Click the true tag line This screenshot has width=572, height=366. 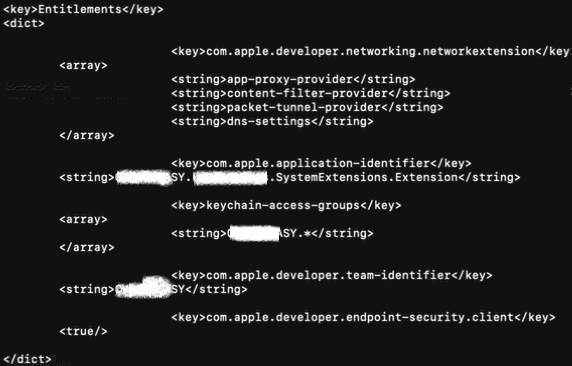pyautogui.click(x=83, y=331)
